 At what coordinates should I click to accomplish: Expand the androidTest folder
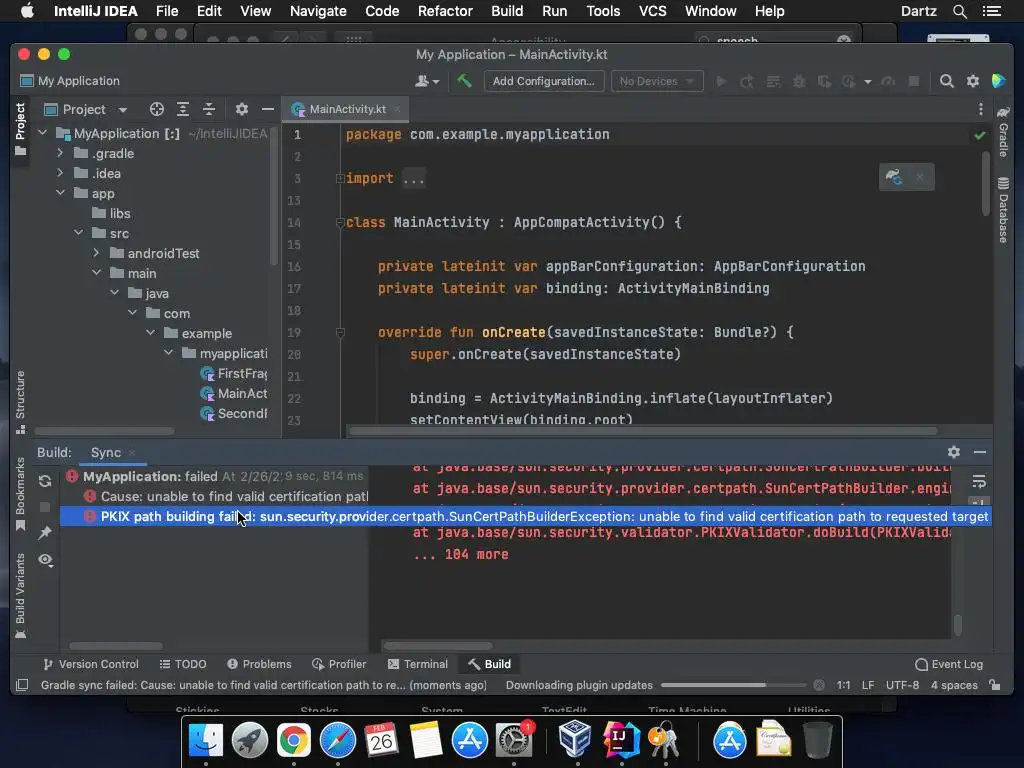pos(96,253)
